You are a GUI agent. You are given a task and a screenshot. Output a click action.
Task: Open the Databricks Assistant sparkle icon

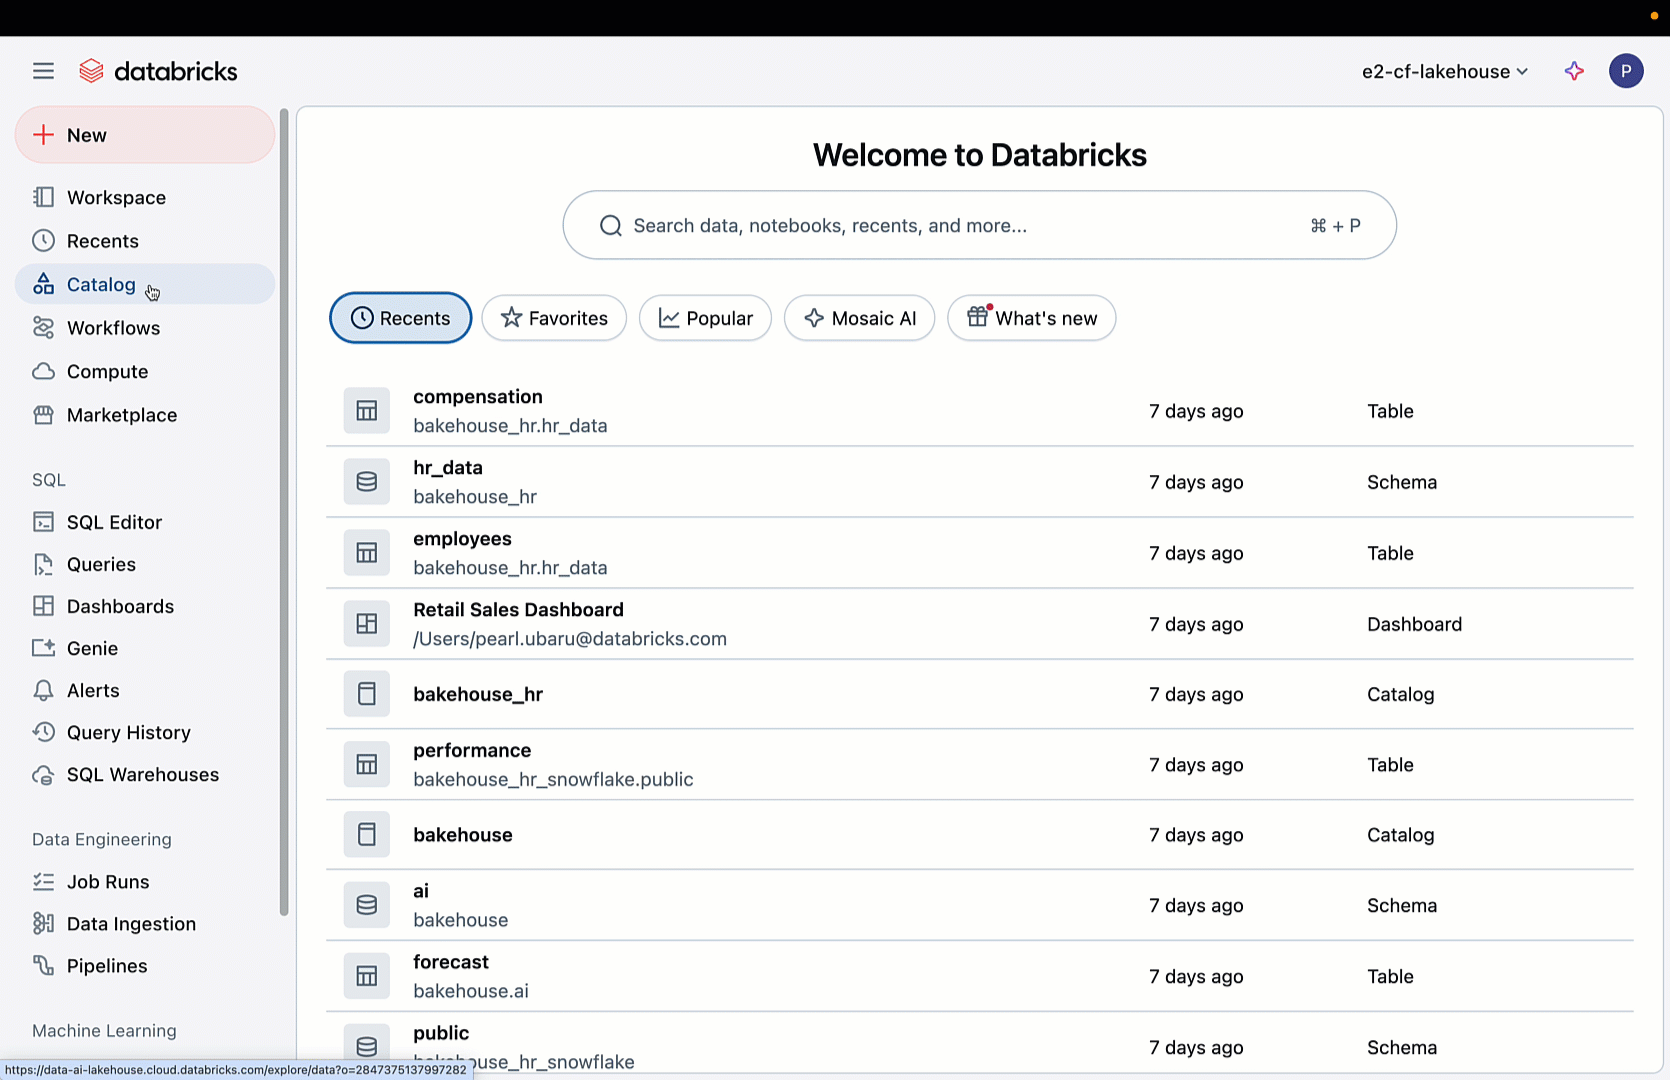pyautogui.click(x=1574, y=71)
